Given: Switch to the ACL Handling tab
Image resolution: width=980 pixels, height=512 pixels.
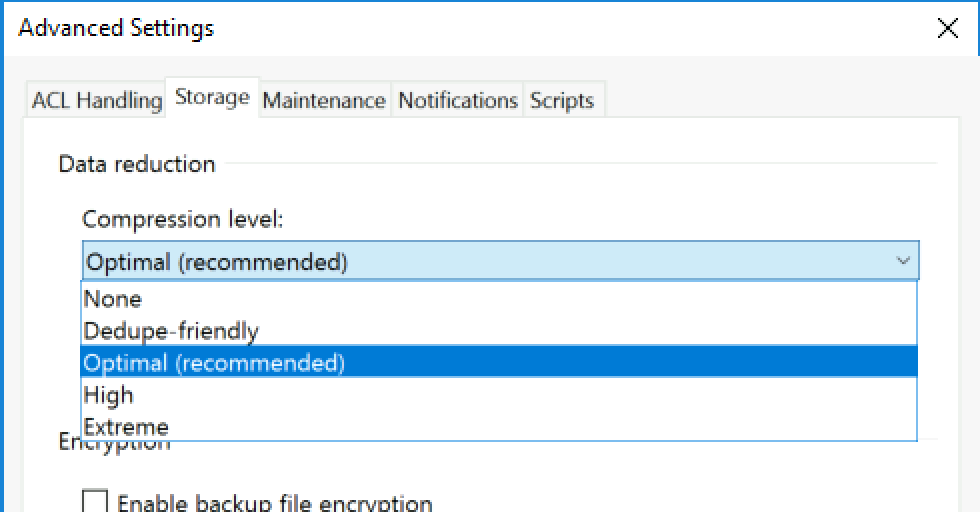Looking at the screenshot, I should (x=97, y=100).
